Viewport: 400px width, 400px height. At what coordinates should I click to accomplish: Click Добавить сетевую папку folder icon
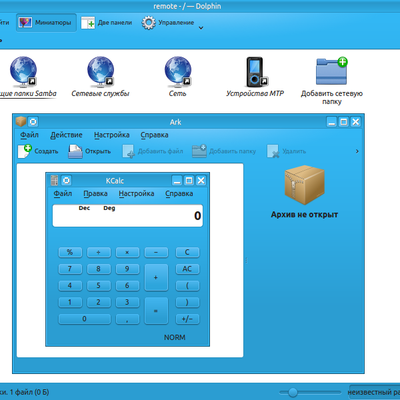tap(332, 71)
